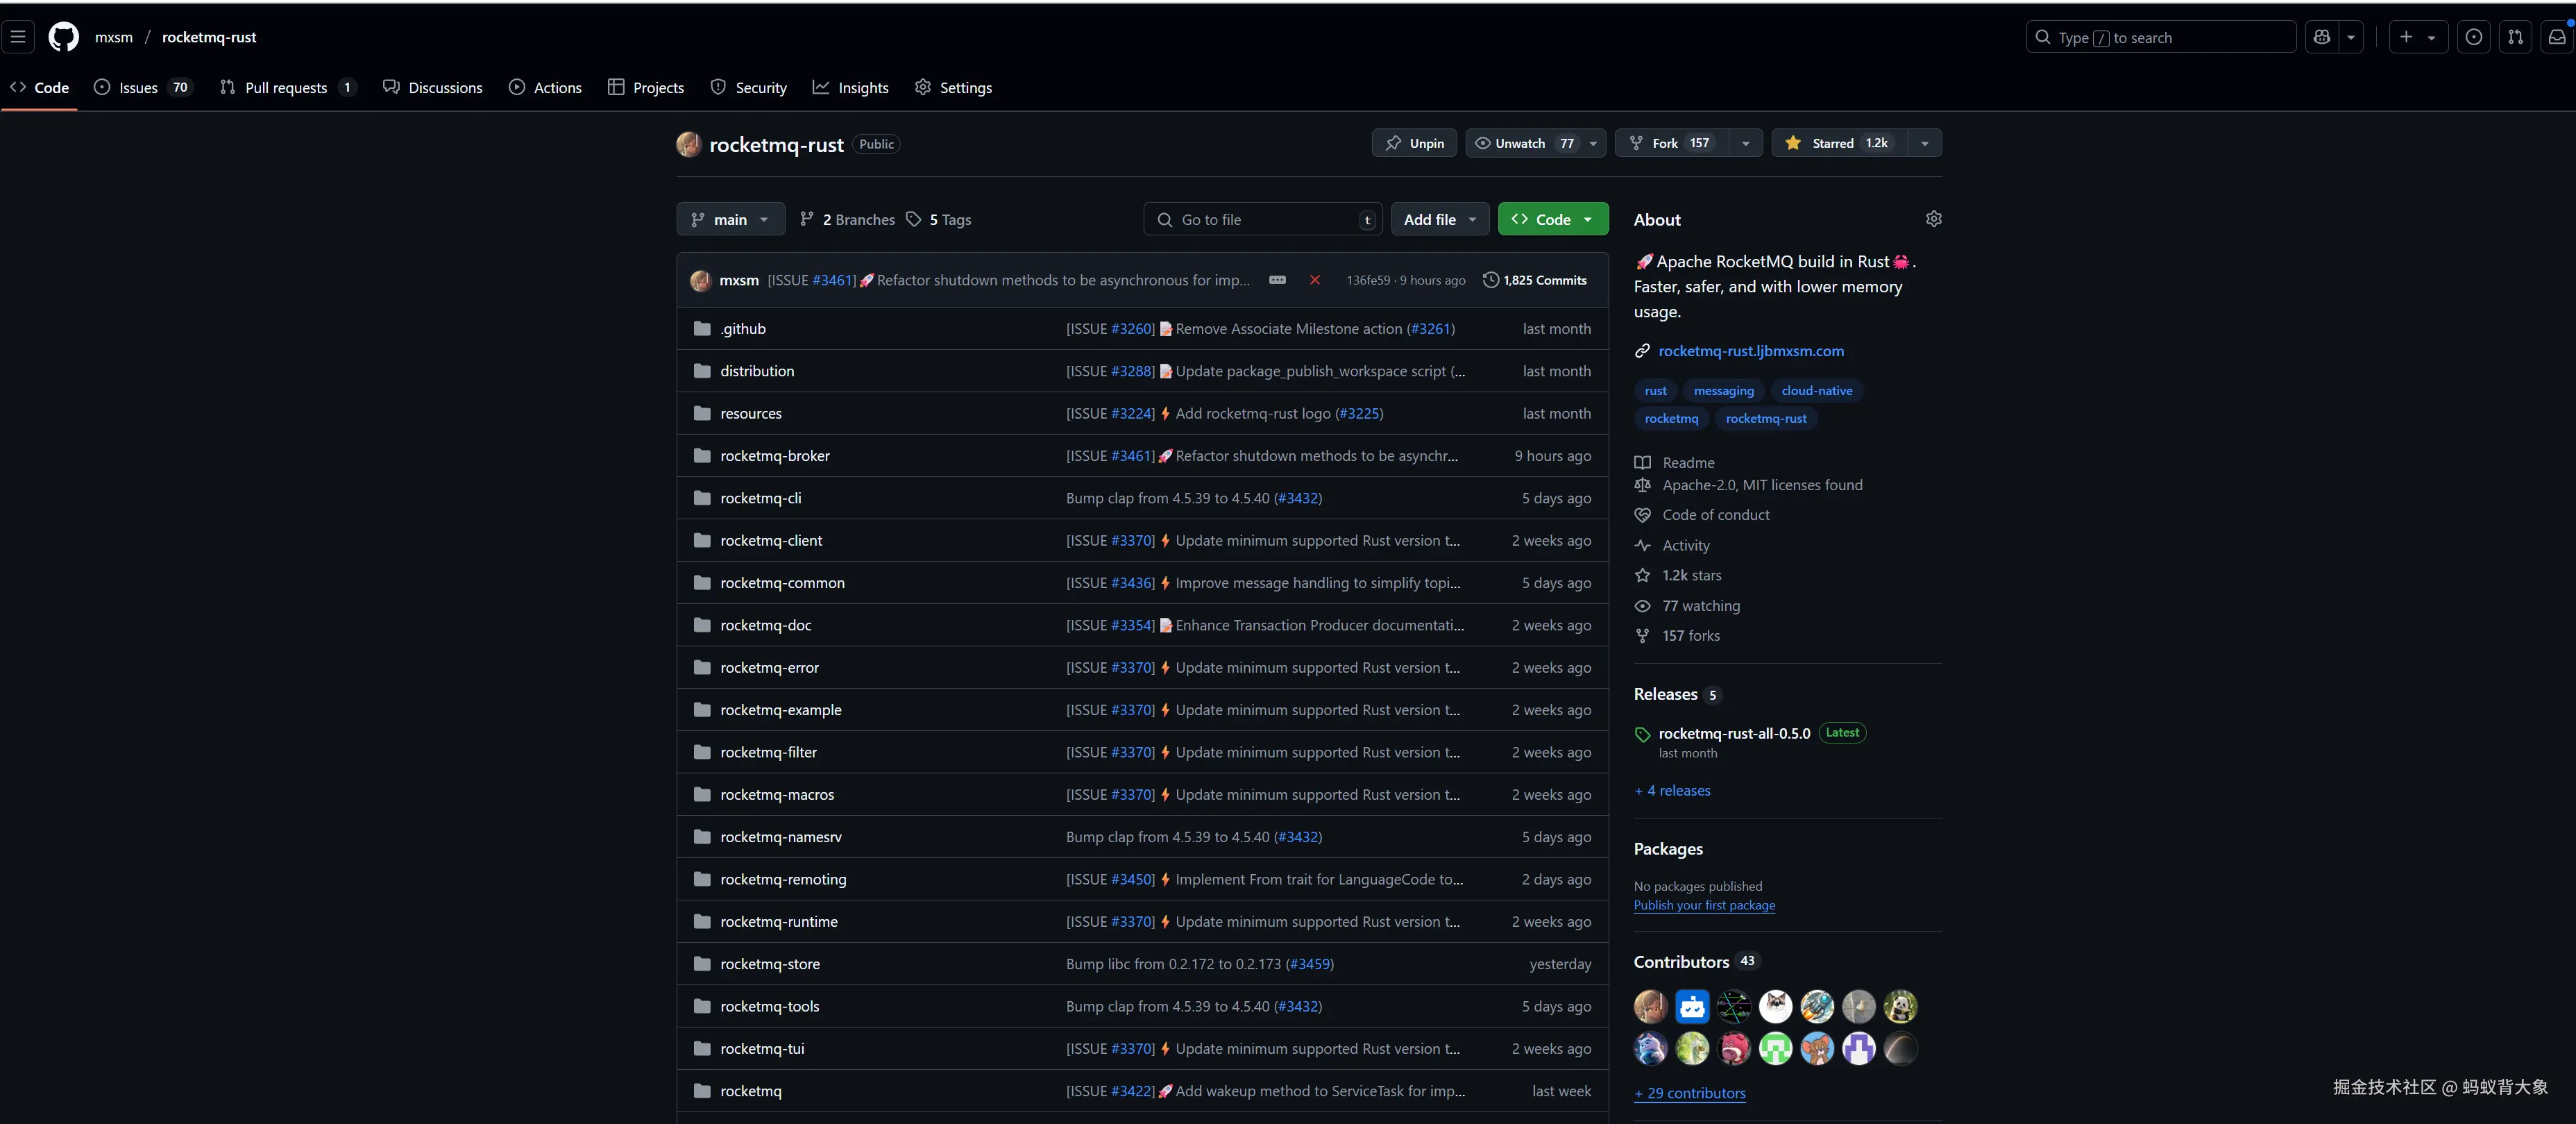The image size is (2576, 1124).
Task: Open the Add file dropdown
Action: click(1439, 219)
